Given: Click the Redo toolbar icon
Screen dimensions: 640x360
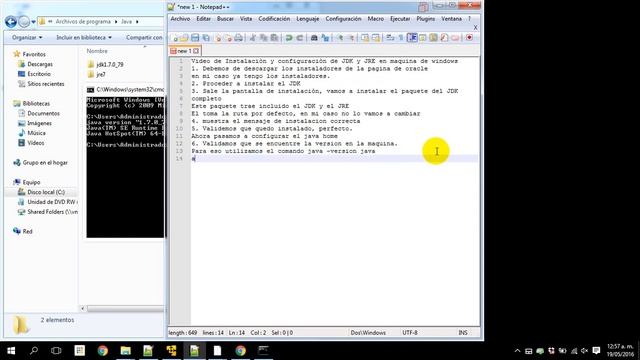Looking at the screenshot, I should pyautogui.click(x=300, y=38).
